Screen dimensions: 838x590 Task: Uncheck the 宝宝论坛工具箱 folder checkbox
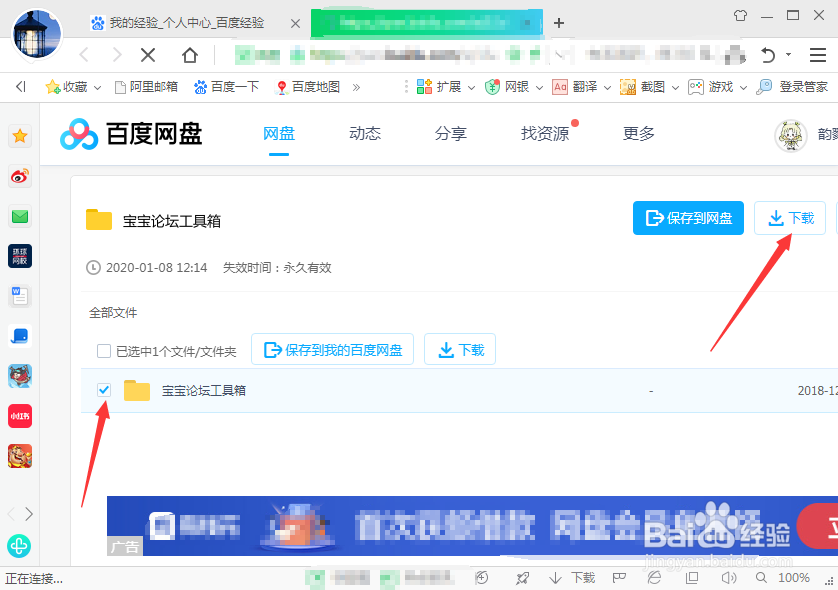click(x=104, y=390)
